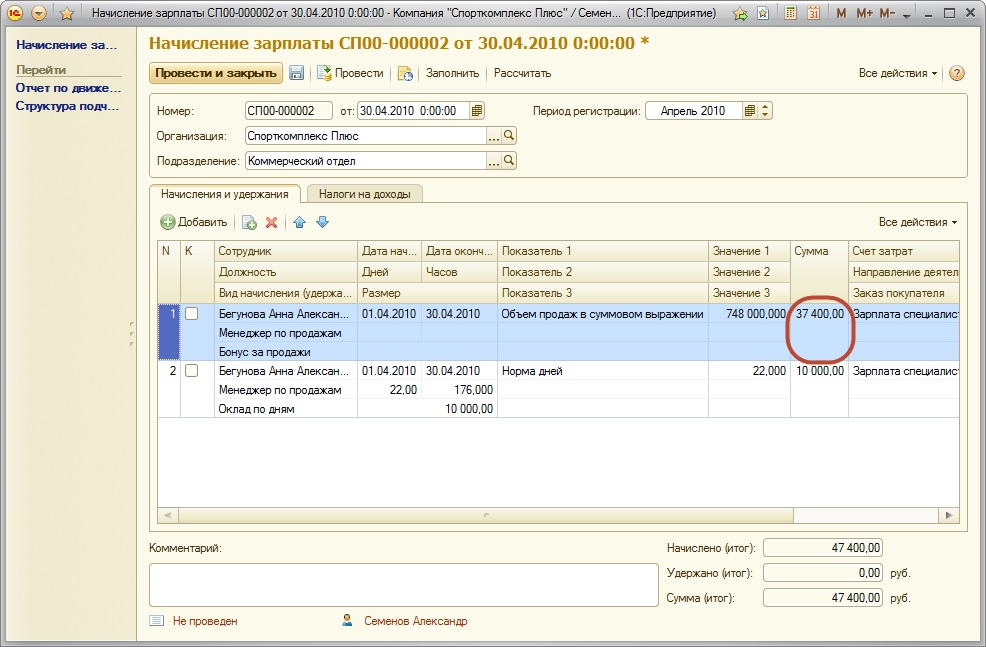Delete row with red X icon
This screenshot has height=647, width=986.
click(271, 222)
